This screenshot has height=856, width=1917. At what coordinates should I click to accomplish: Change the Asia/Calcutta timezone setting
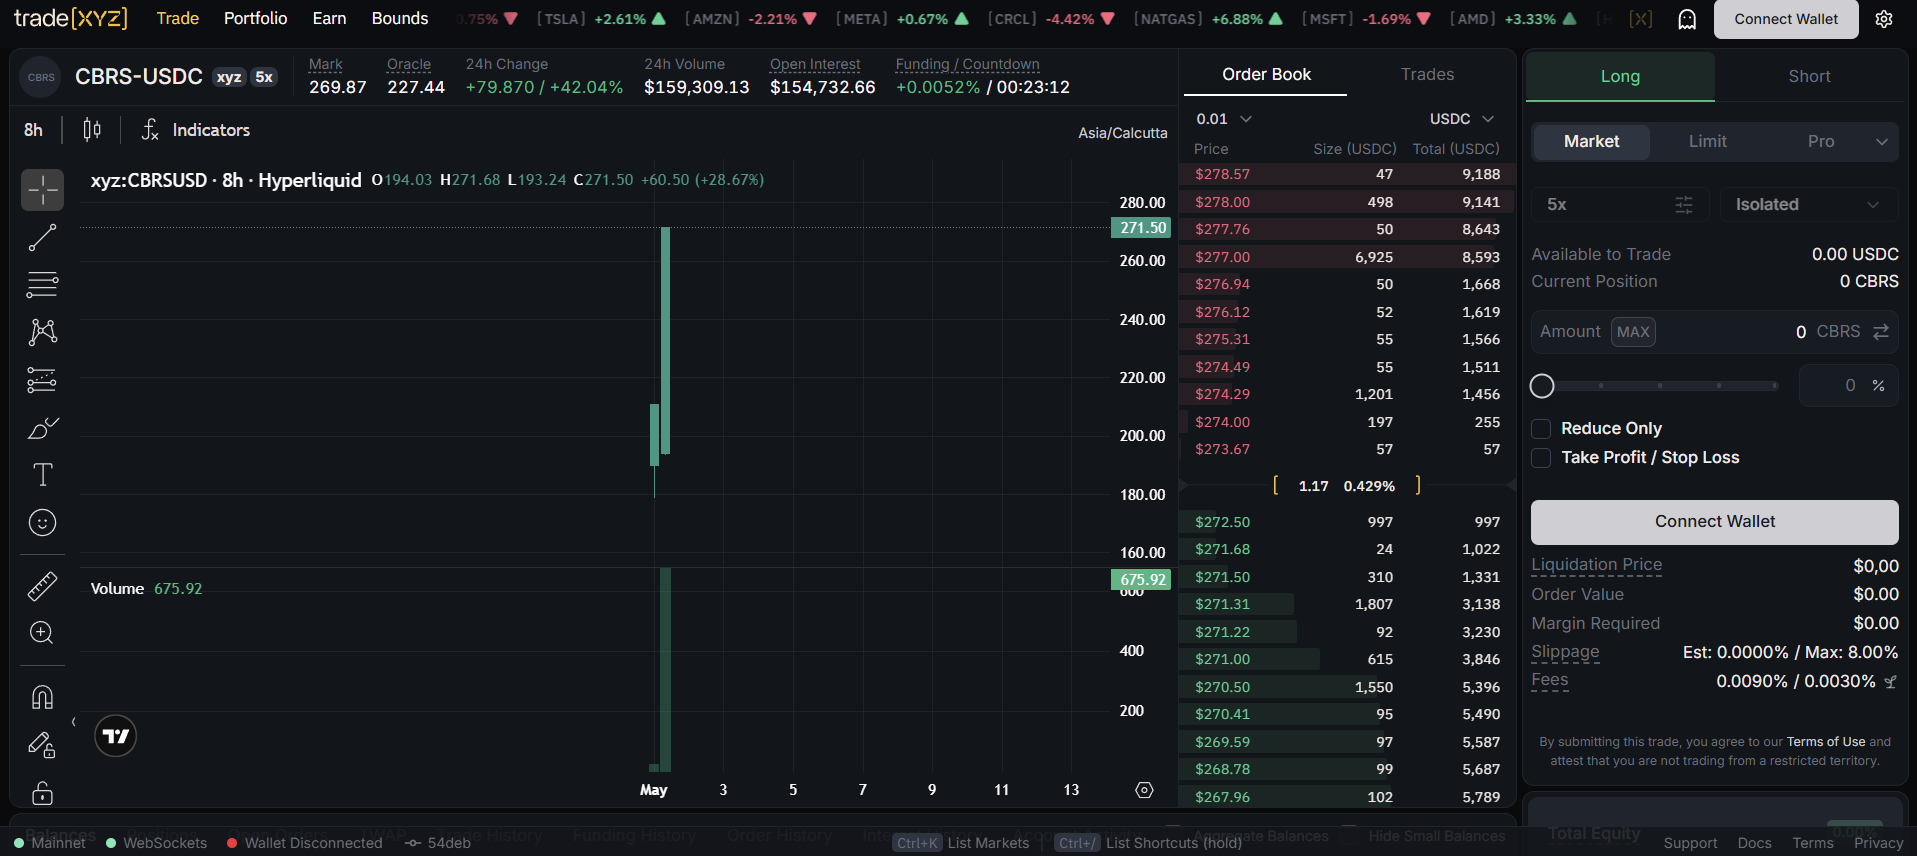[1123, 133]
